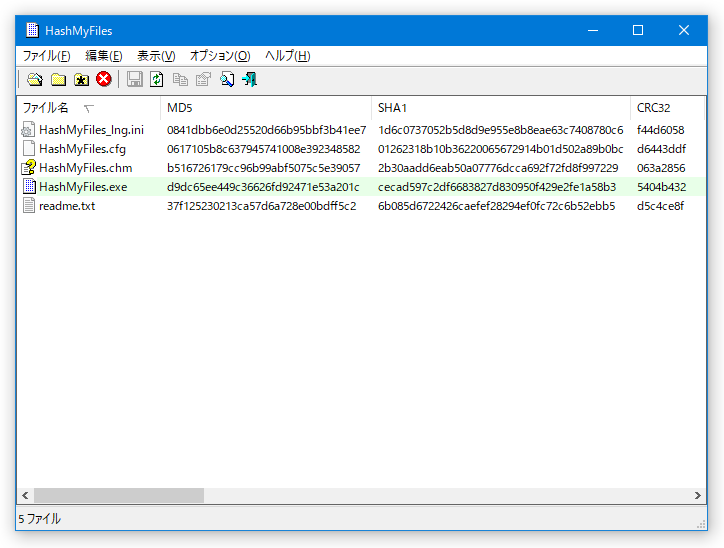Click the HashMyFiles.exe file icon
The height and width of the screenshot is (548, 724).
29,187
